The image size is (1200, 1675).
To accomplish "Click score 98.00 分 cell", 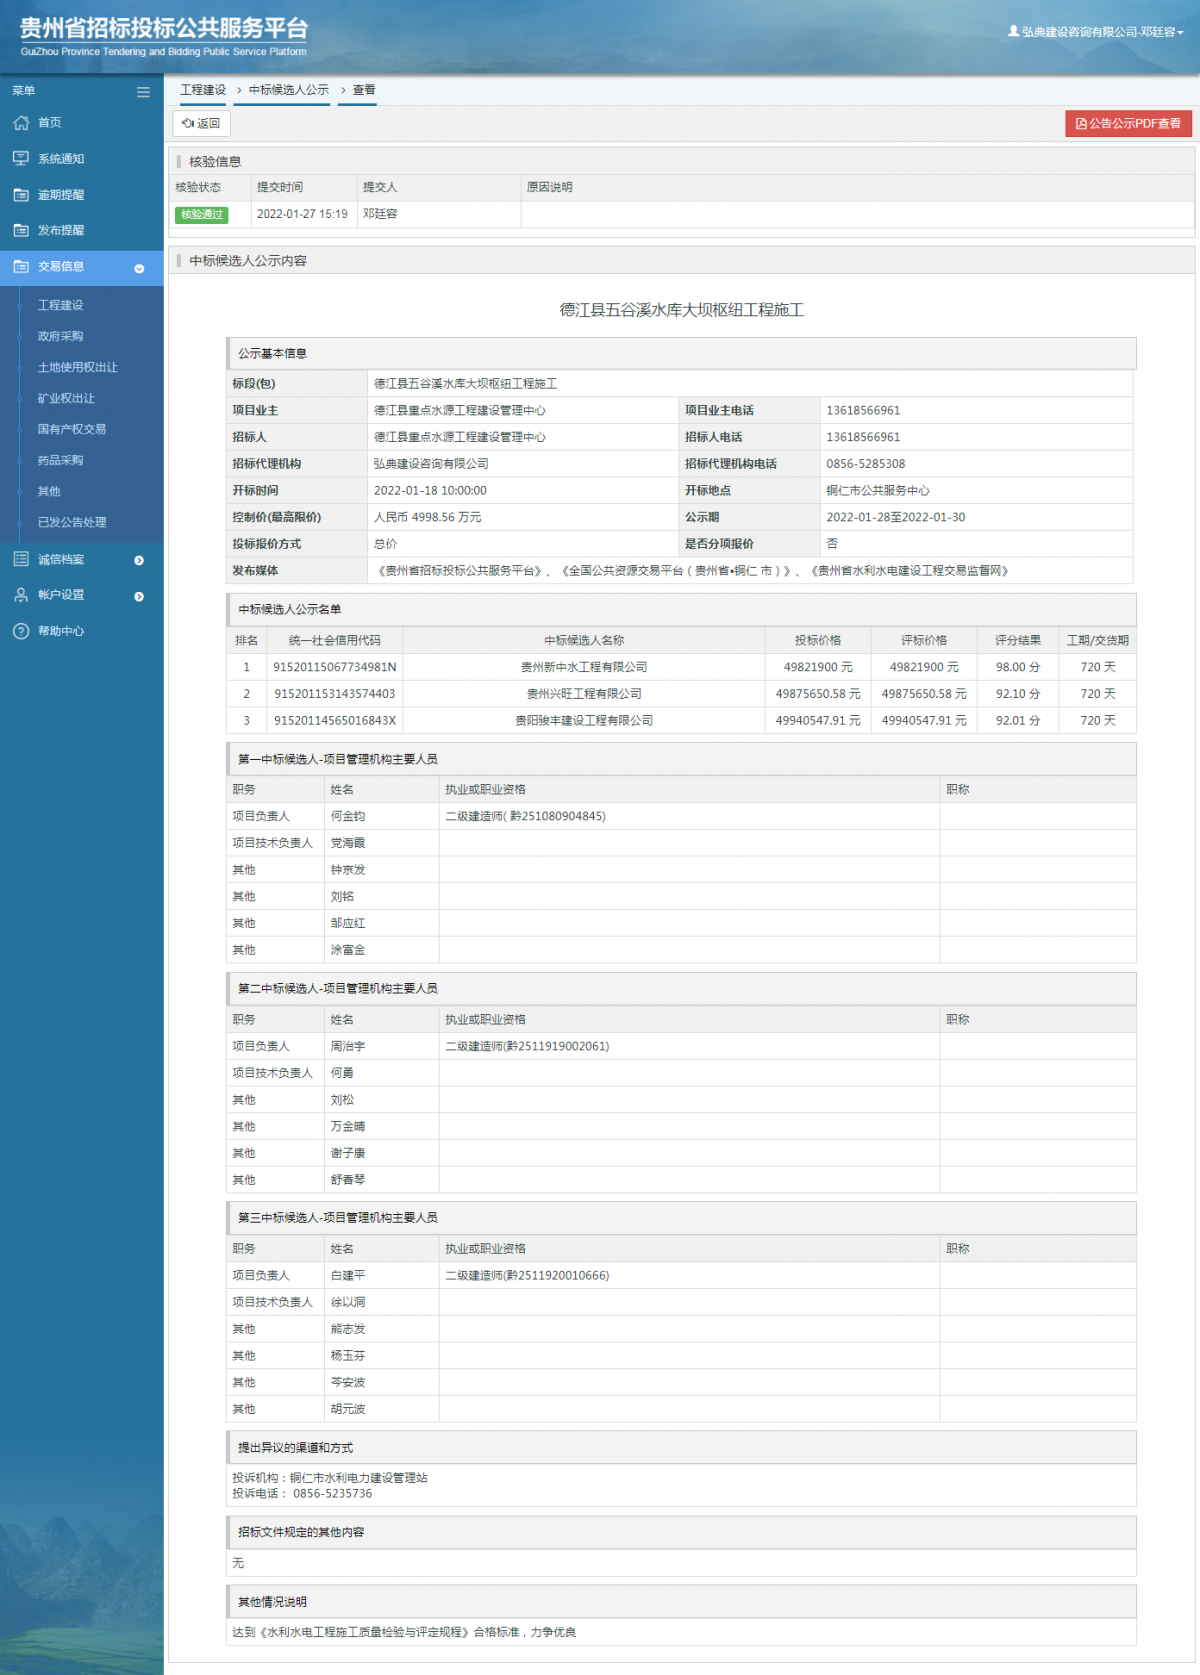I will tap(1018, 667).
